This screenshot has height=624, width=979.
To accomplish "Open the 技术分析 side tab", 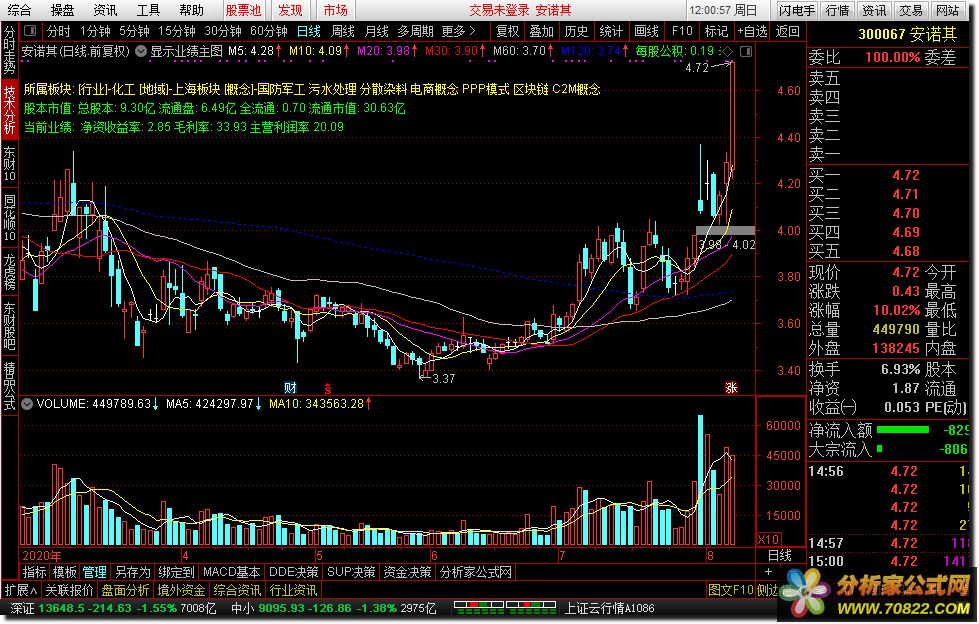I will point(9,109).
